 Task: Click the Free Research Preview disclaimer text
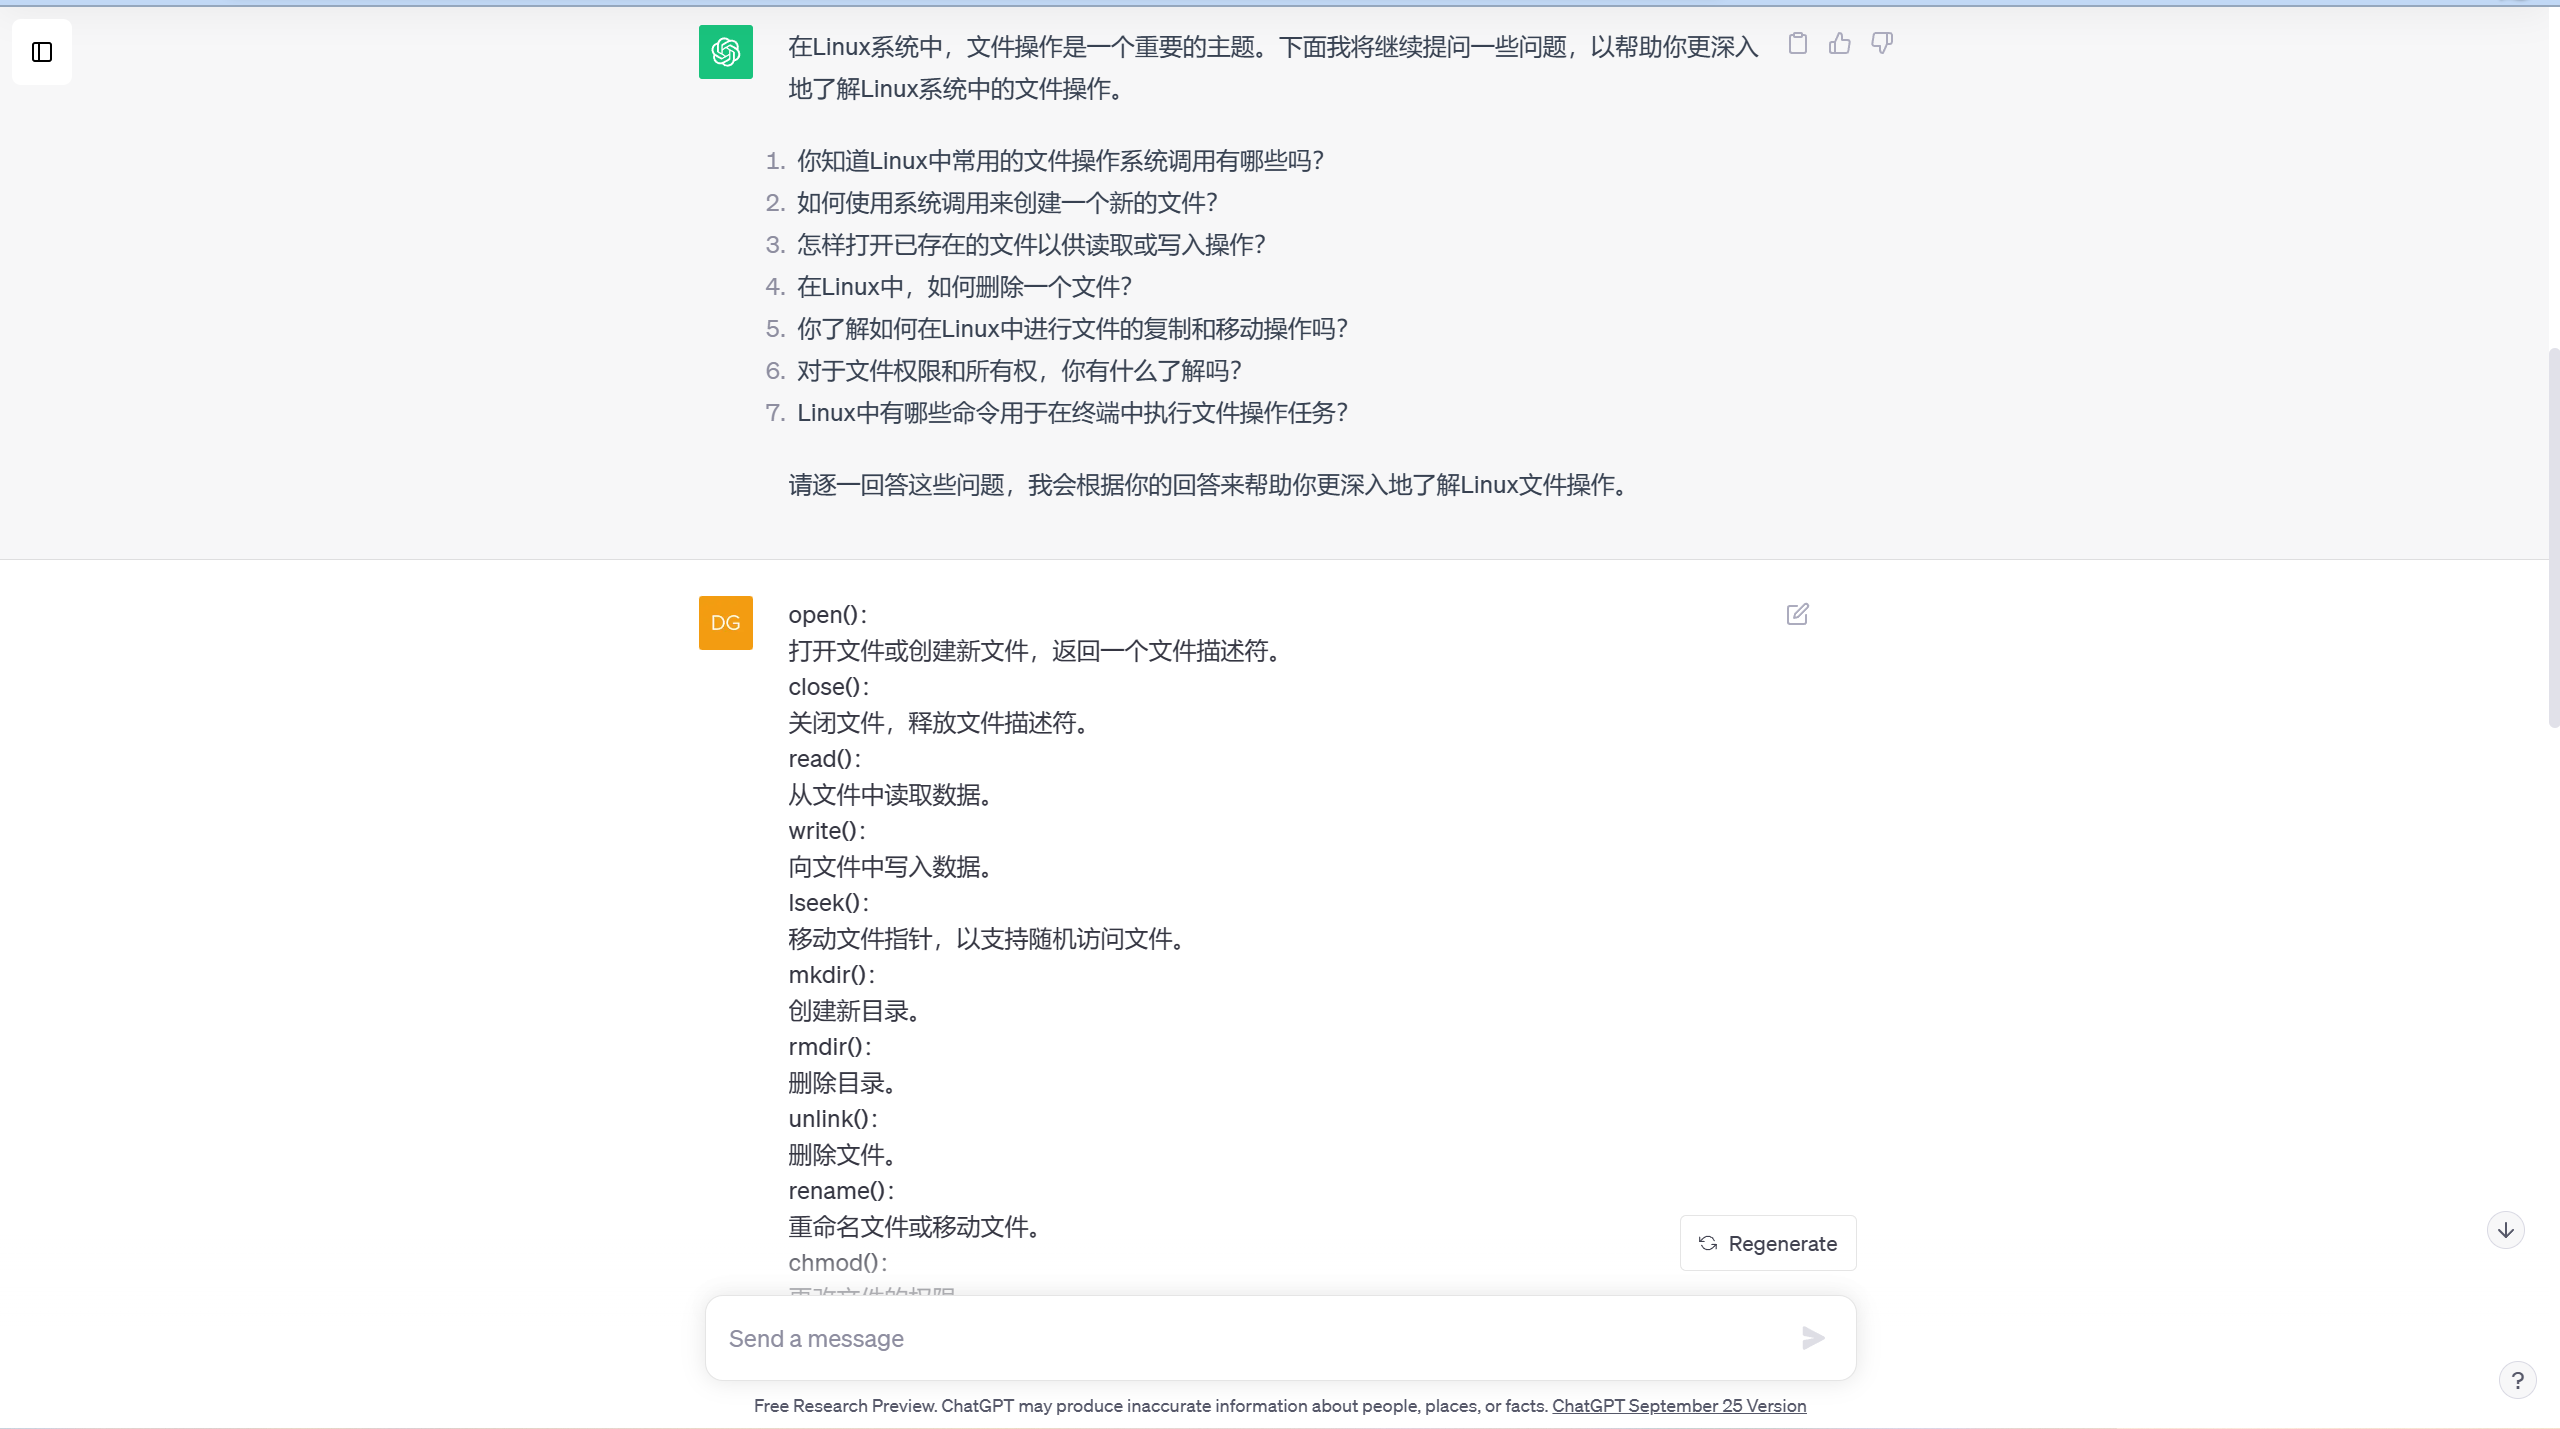coord(1151,1406)
